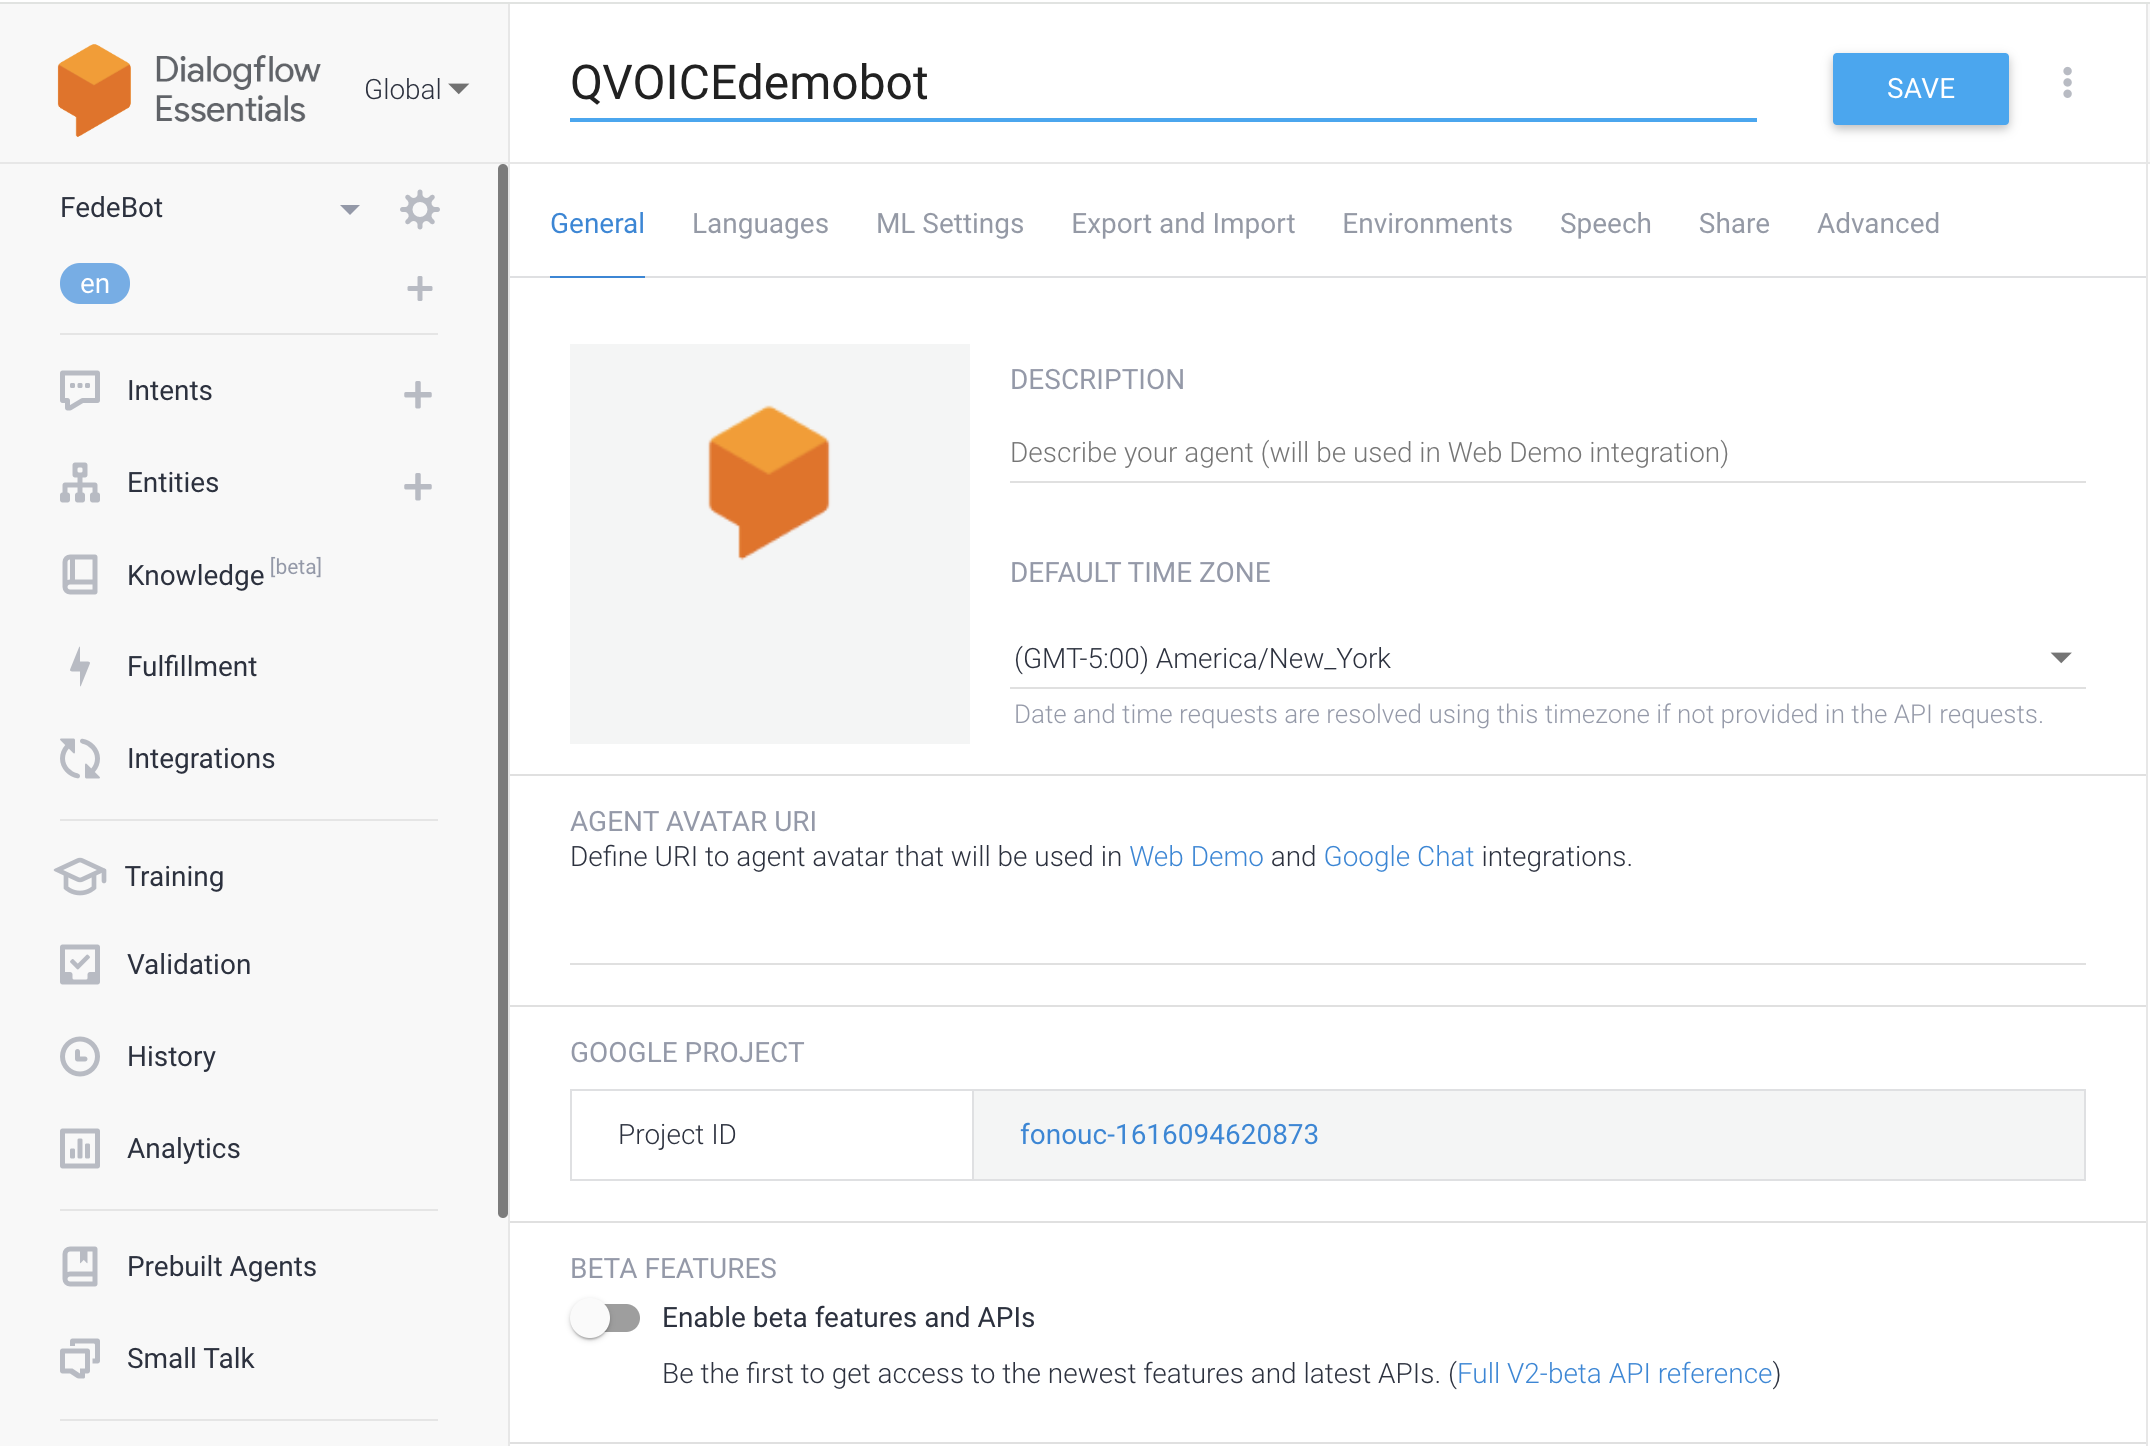Open the Advanced tab
Screen dimensions: 2150x1446
coord(1878,223)
